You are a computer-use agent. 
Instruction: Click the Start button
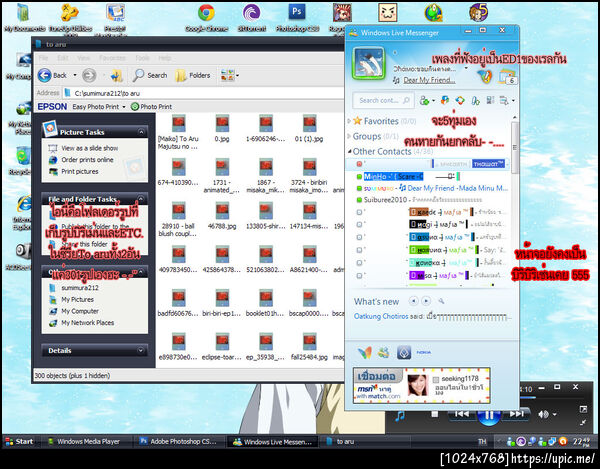19,441
